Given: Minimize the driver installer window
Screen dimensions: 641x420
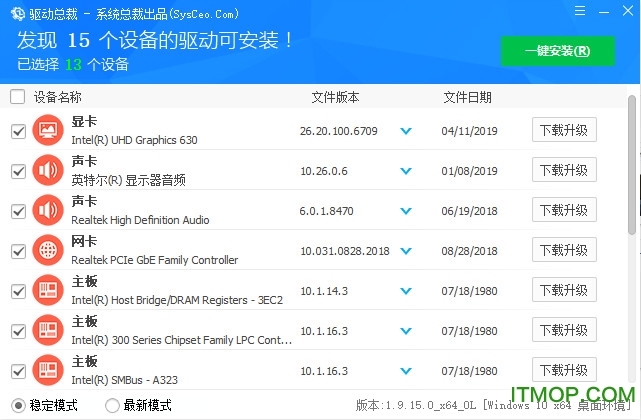Looking at the screenshot, I should pyautogui.click(x=604, y=12).
